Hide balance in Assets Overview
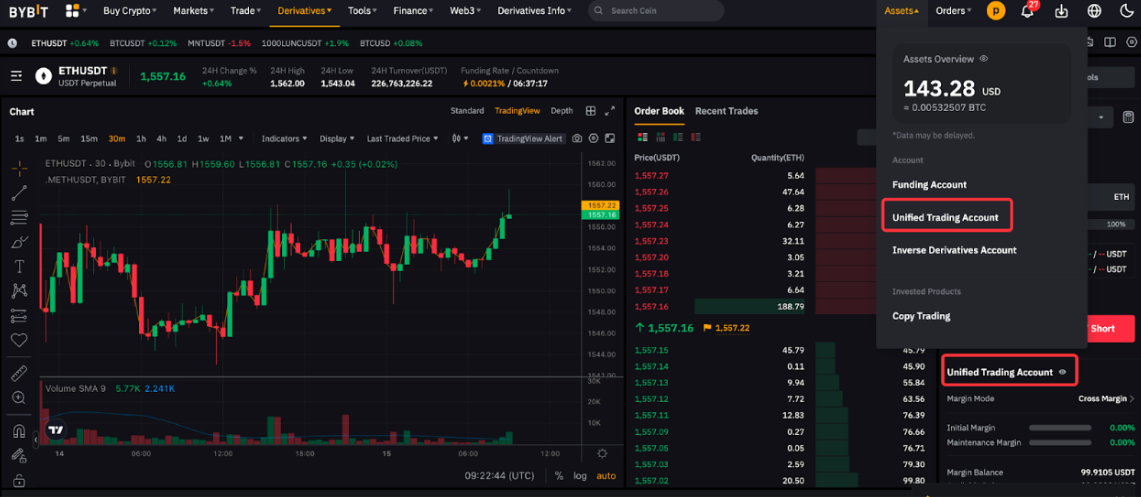1141x497 pixels. click(x=984, y=59)
